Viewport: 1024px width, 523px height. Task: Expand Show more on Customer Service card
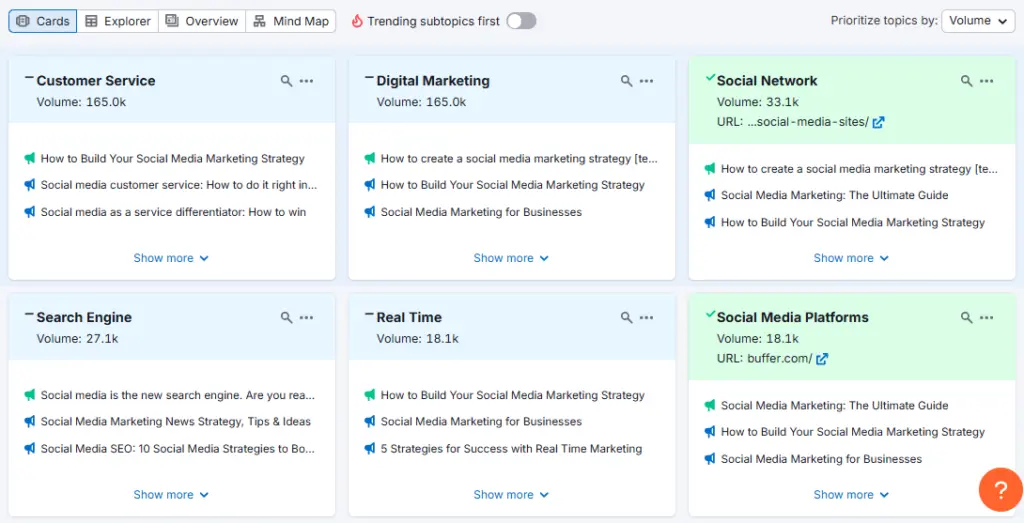pos(171,258)
